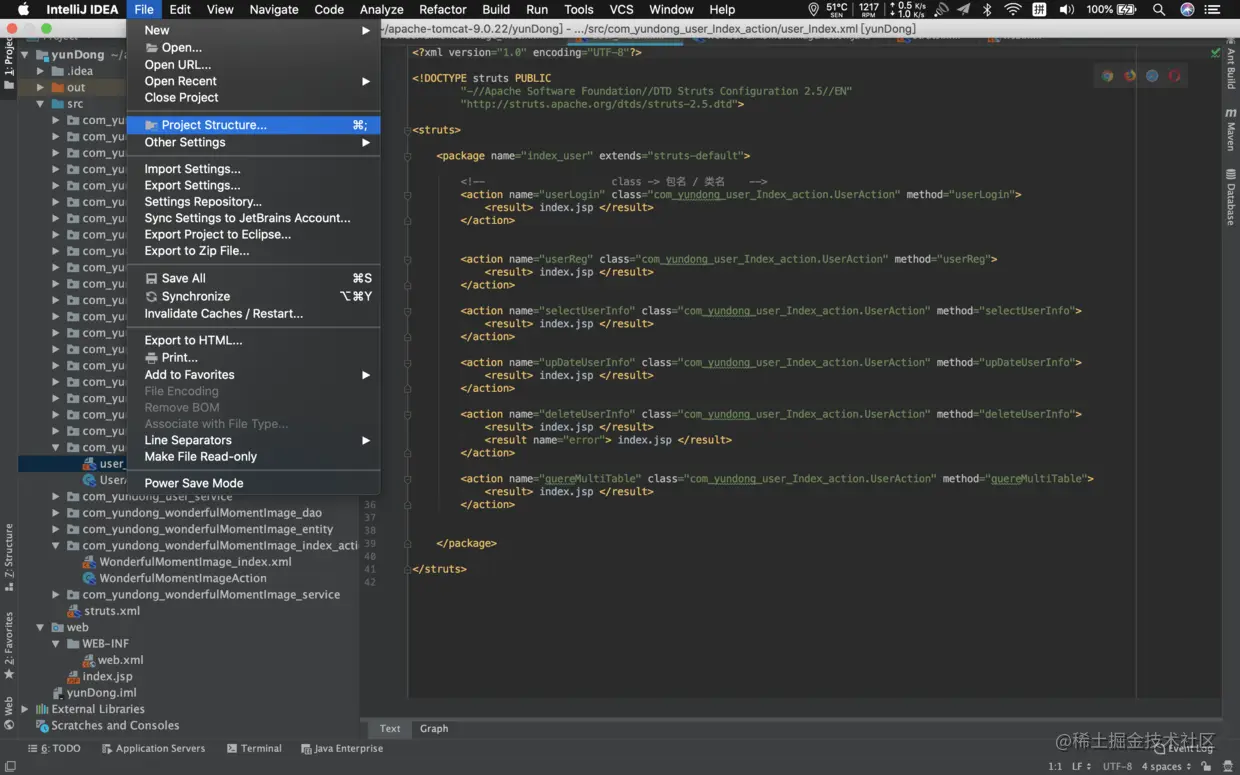Toggle the read-only lock icon
The width and height of the screenshot is (1240, 775).
pos(1206,766)
